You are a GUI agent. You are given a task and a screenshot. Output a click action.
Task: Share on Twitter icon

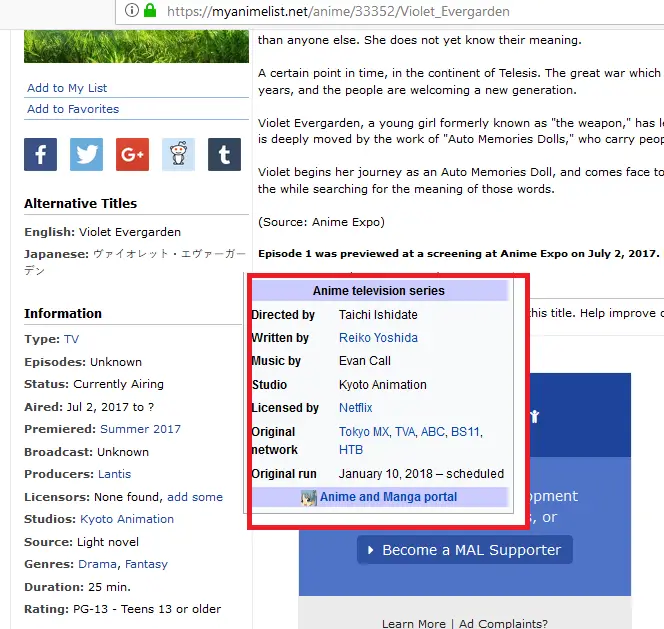86,155
